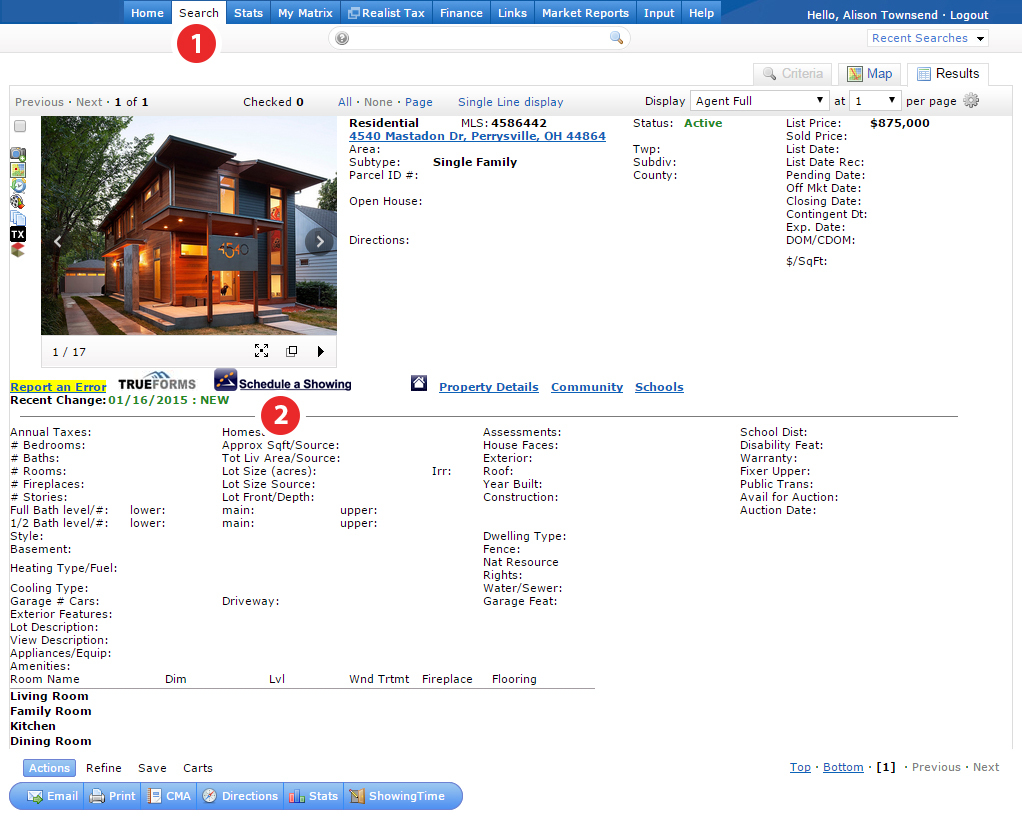Switch to the Criteria tab
1022x819 pixels.
(793, 74)
